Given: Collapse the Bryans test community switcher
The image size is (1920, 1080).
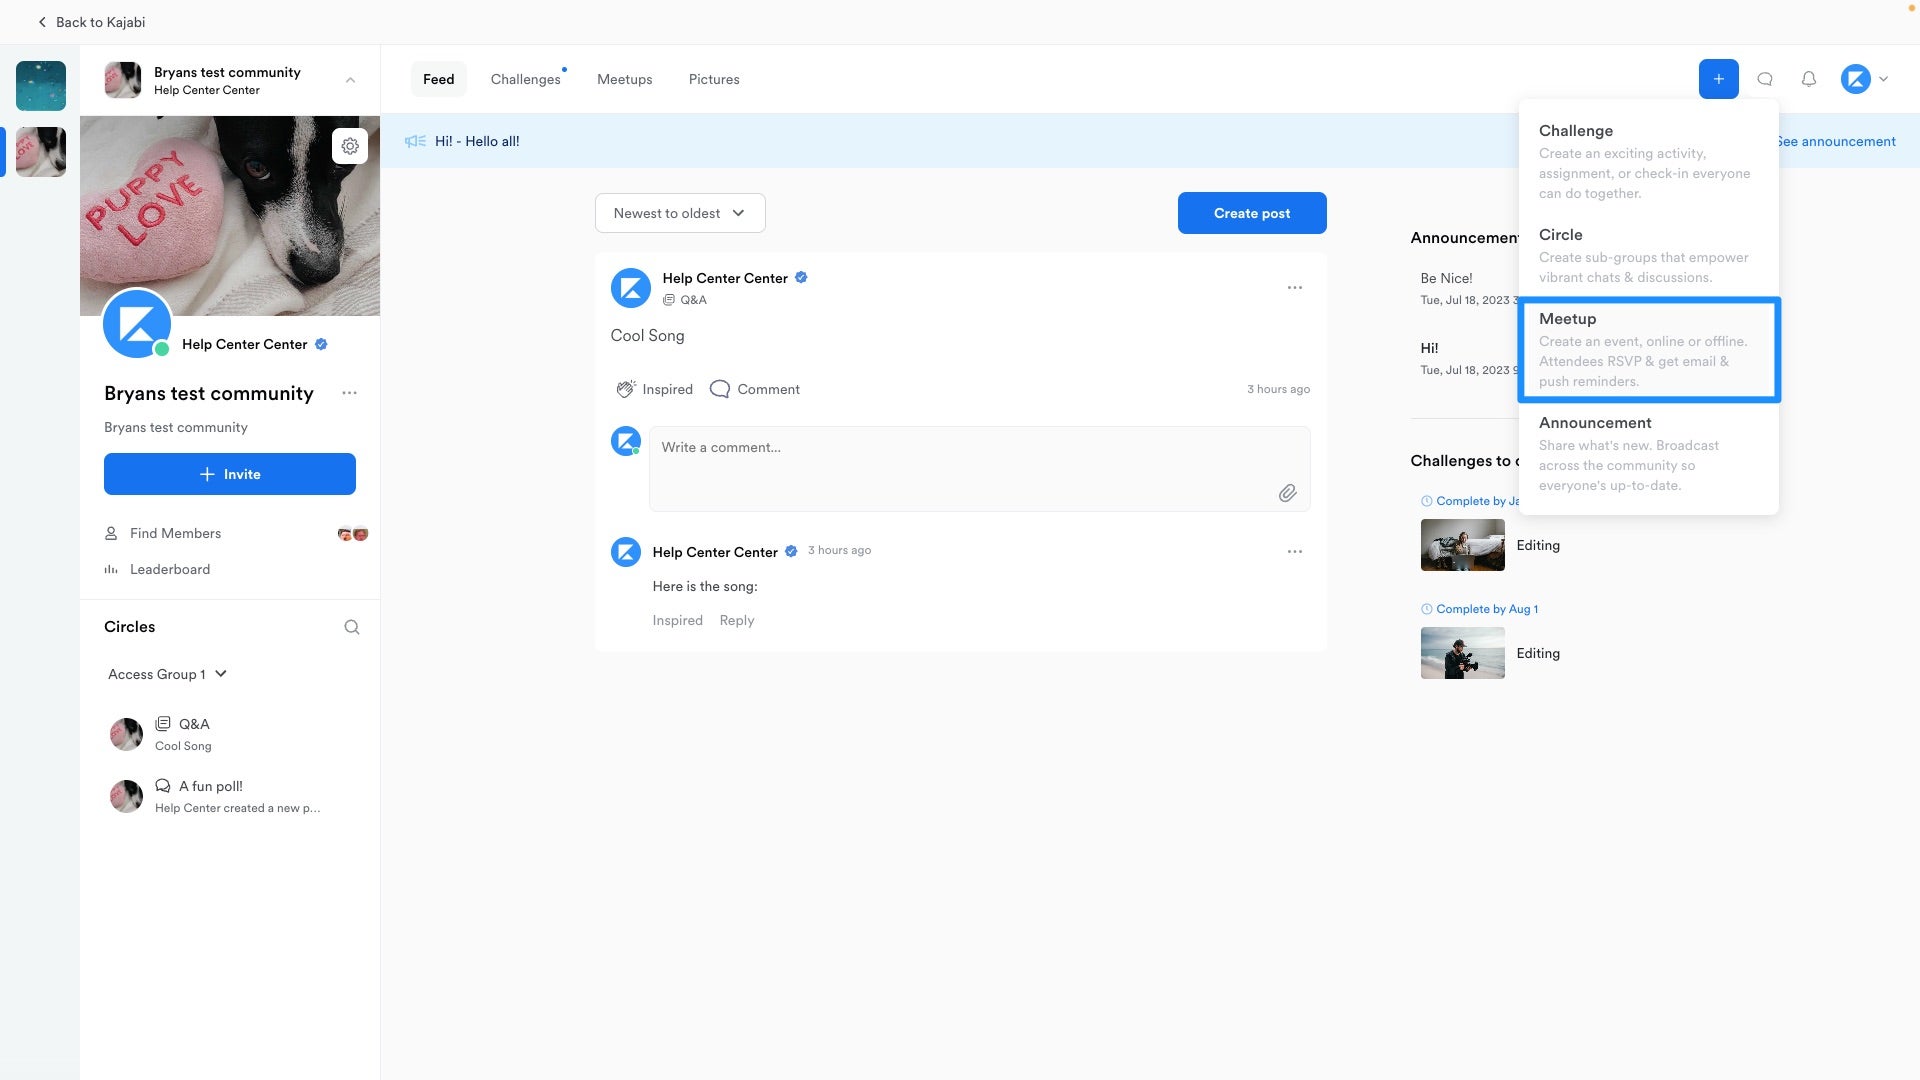Looking at the screenshot, I should click(350, 80).
